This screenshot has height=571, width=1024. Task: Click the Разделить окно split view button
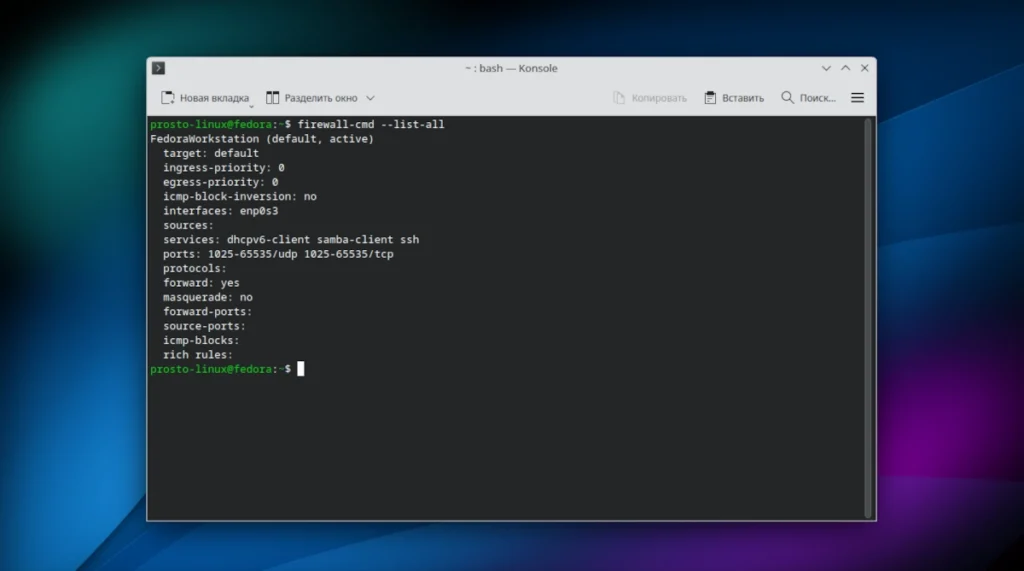pyautogui.click(x=312, y=98)
